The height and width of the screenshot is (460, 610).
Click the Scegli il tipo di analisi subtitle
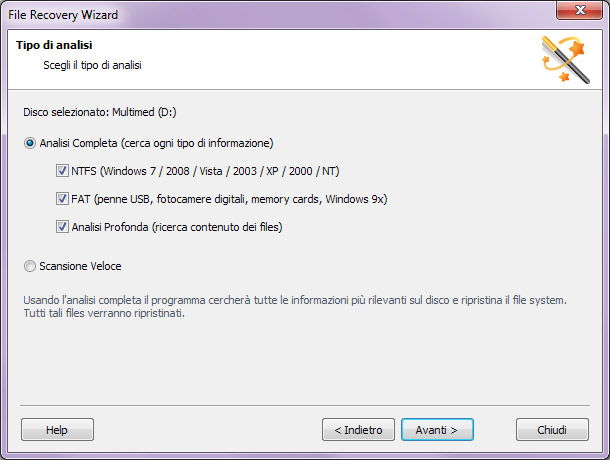coord(92,65)
